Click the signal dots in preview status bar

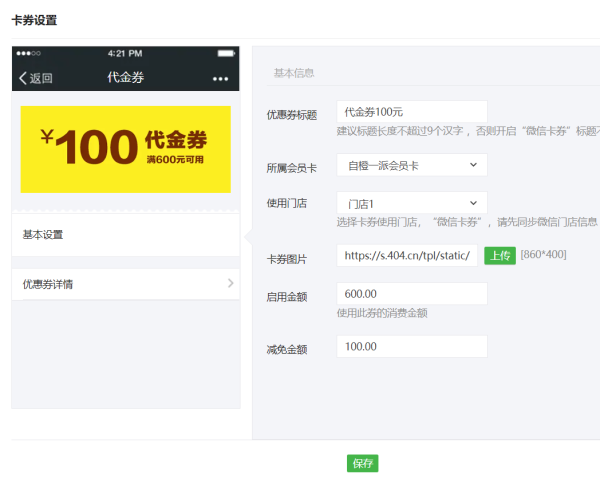(28, 53)
